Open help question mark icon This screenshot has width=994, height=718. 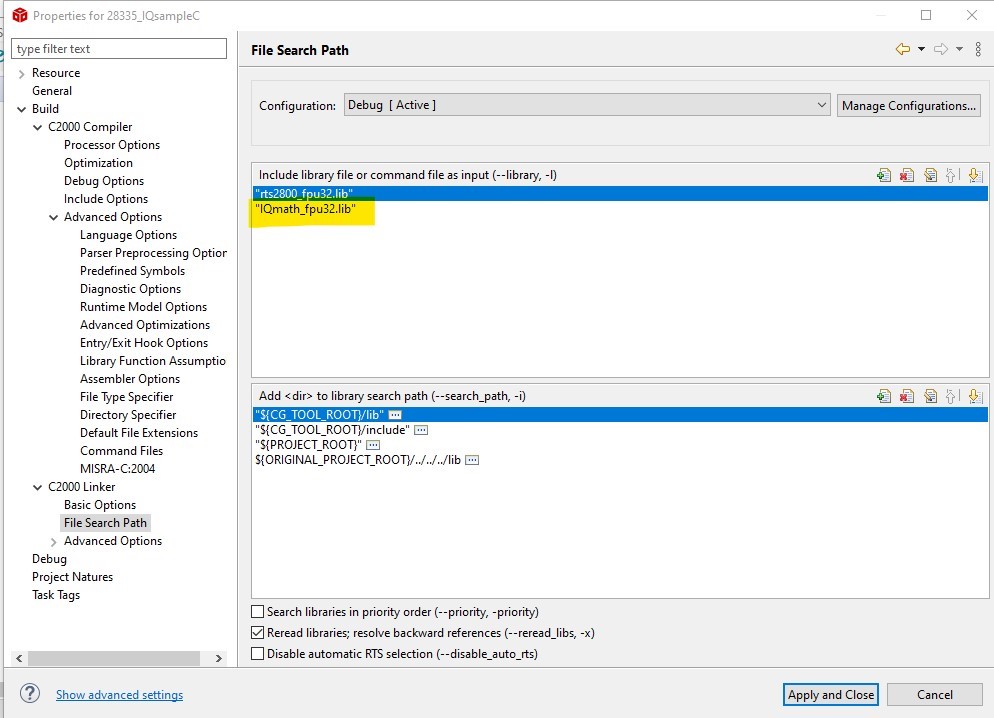(30, 693)
